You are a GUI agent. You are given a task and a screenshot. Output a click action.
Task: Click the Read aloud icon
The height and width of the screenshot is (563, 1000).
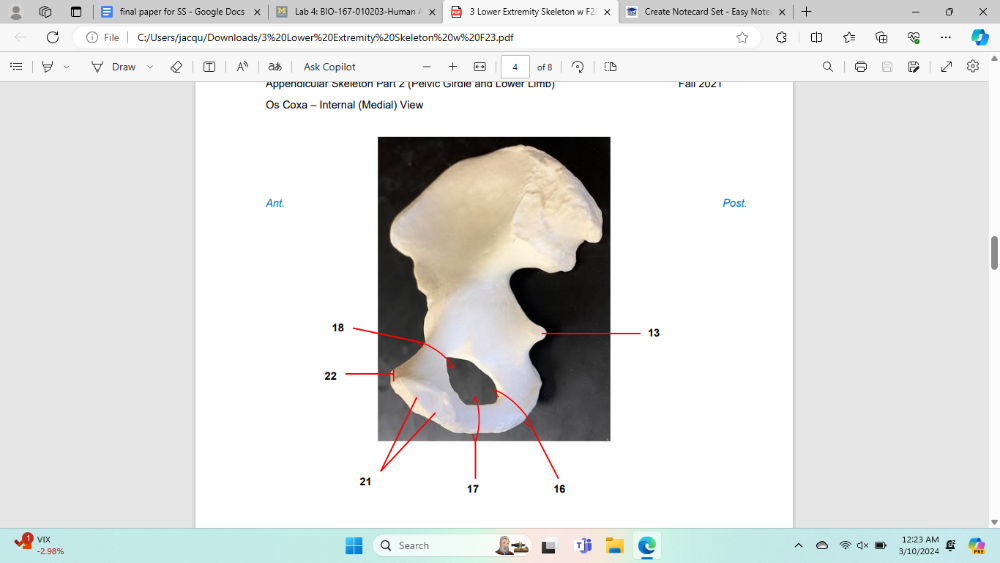pyautogui.click(x=242, y=67)
